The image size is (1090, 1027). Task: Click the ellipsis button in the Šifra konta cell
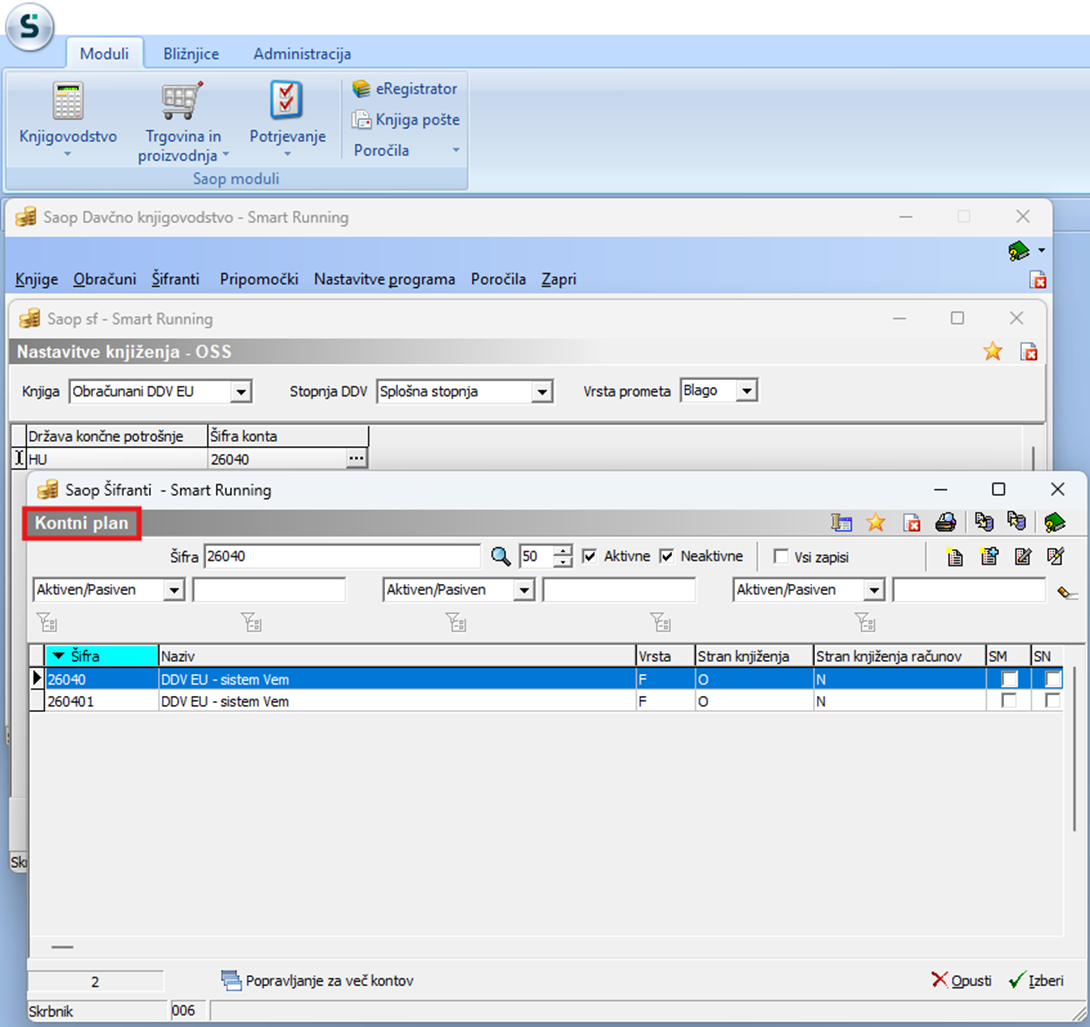pos(356,458)
